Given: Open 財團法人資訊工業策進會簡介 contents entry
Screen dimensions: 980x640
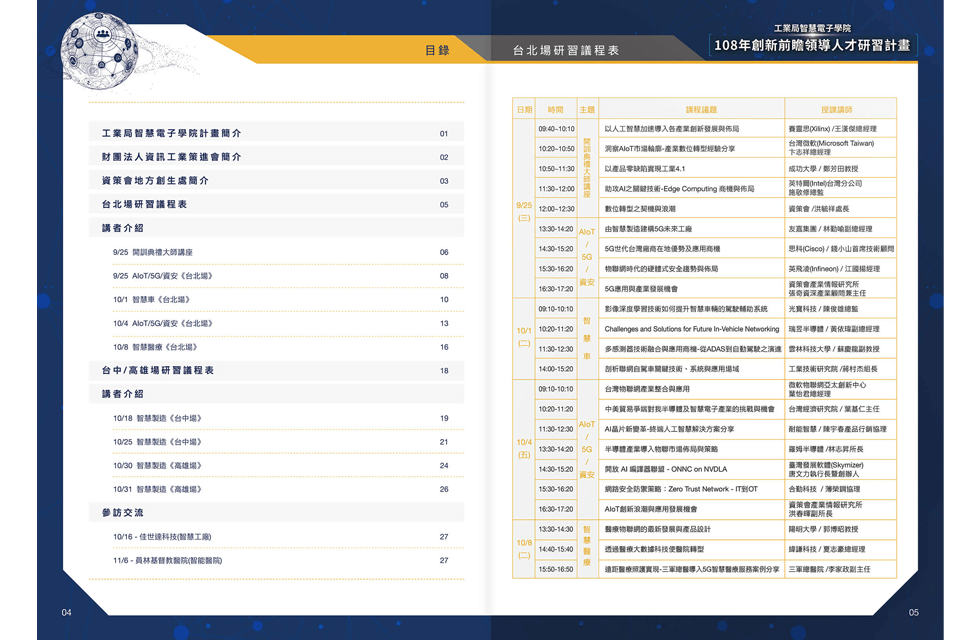Looking at the screenshot, I should coord(172,157).
